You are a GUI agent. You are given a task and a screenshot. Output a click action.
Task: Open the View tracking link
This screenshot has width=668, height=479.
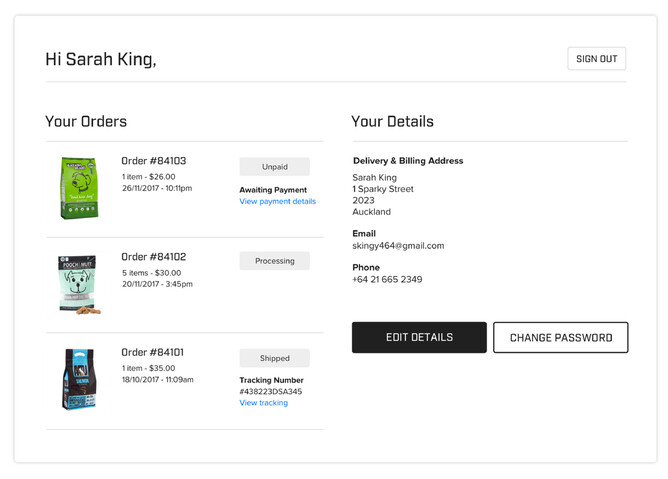coord(263,403)
